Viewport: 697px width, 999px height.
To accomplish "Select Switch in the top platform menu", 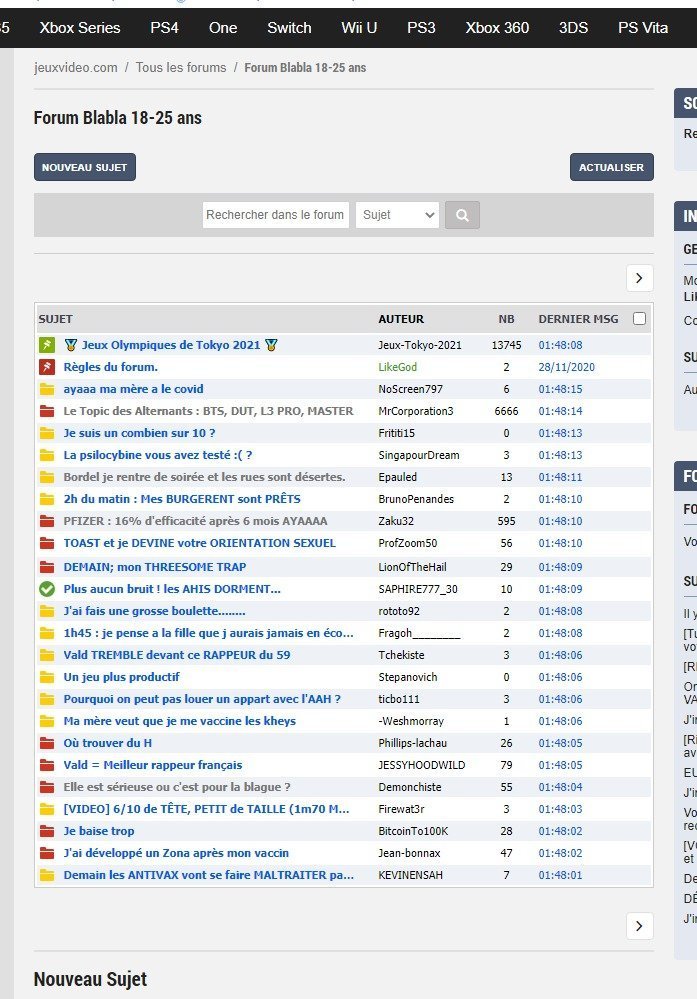I will [289, 28].
